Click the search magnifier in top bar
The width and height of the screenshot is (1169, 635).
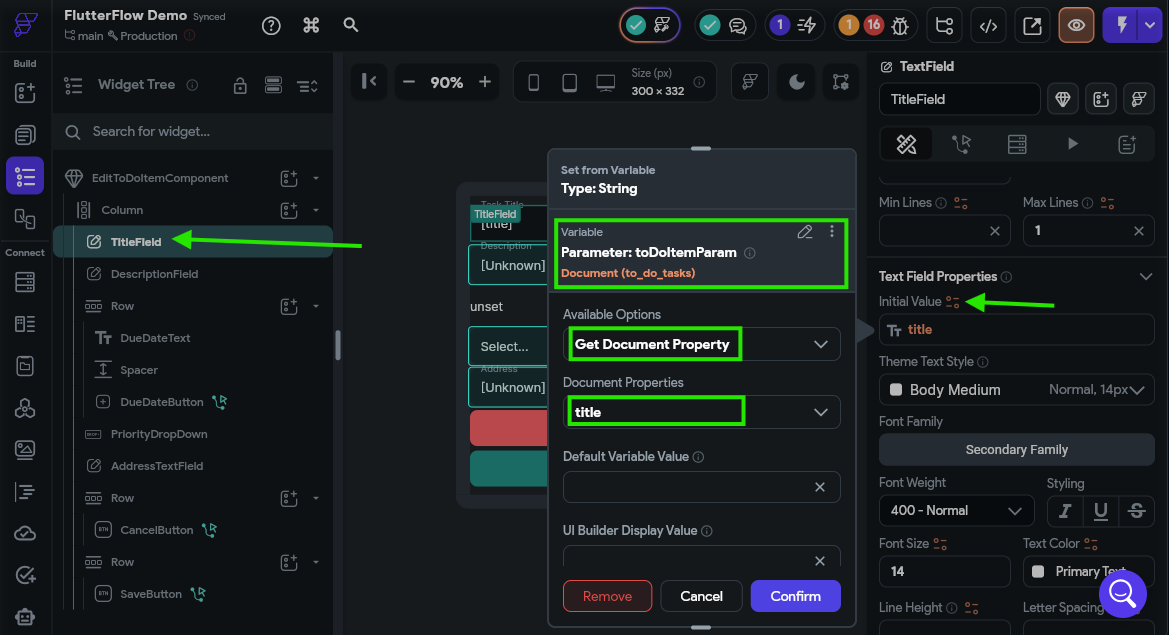click(350, 25)
